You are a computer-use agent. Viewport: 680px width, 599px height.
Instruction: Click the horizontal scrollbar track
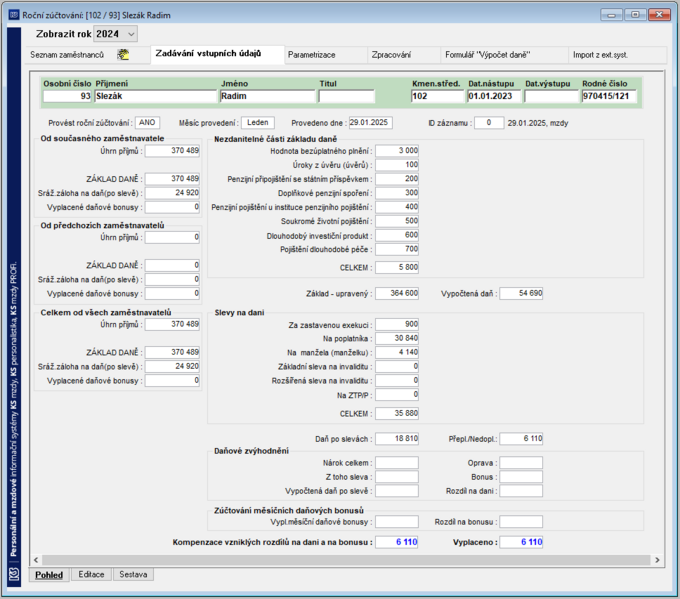[x=347, y=560]
